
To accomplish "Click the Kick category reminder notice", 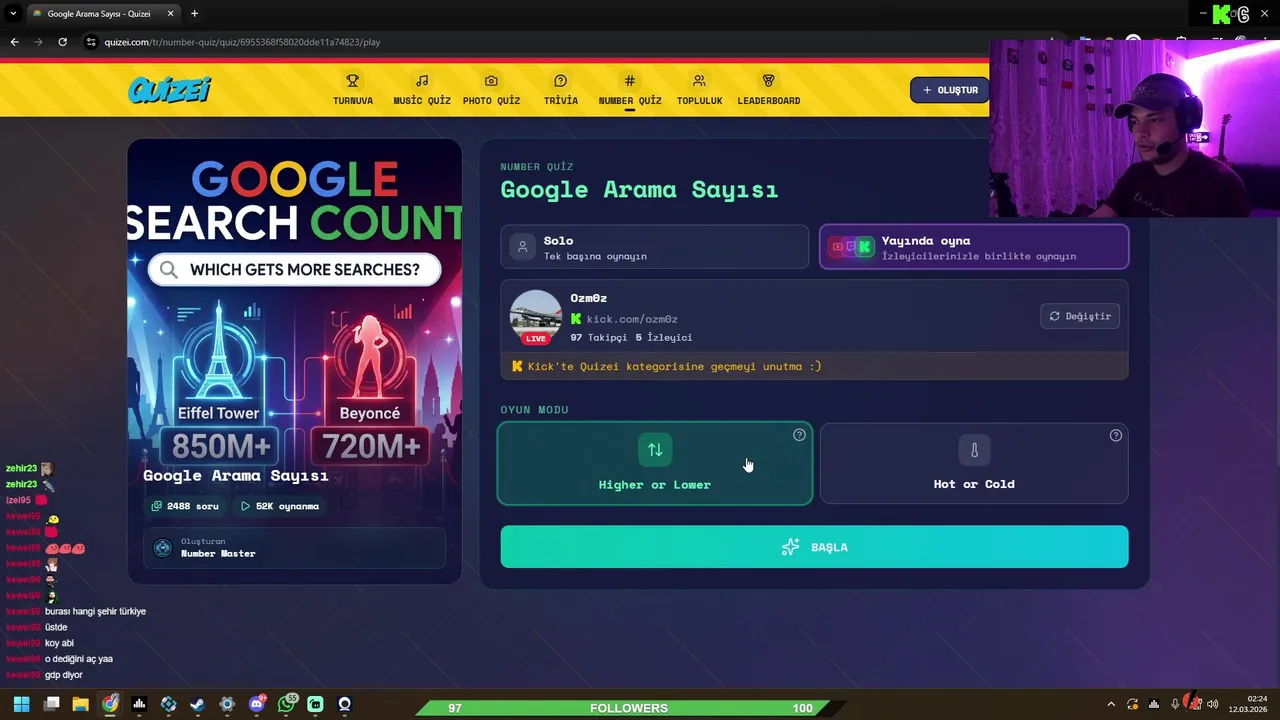I will pyautogui.click(x=814, y=366).
